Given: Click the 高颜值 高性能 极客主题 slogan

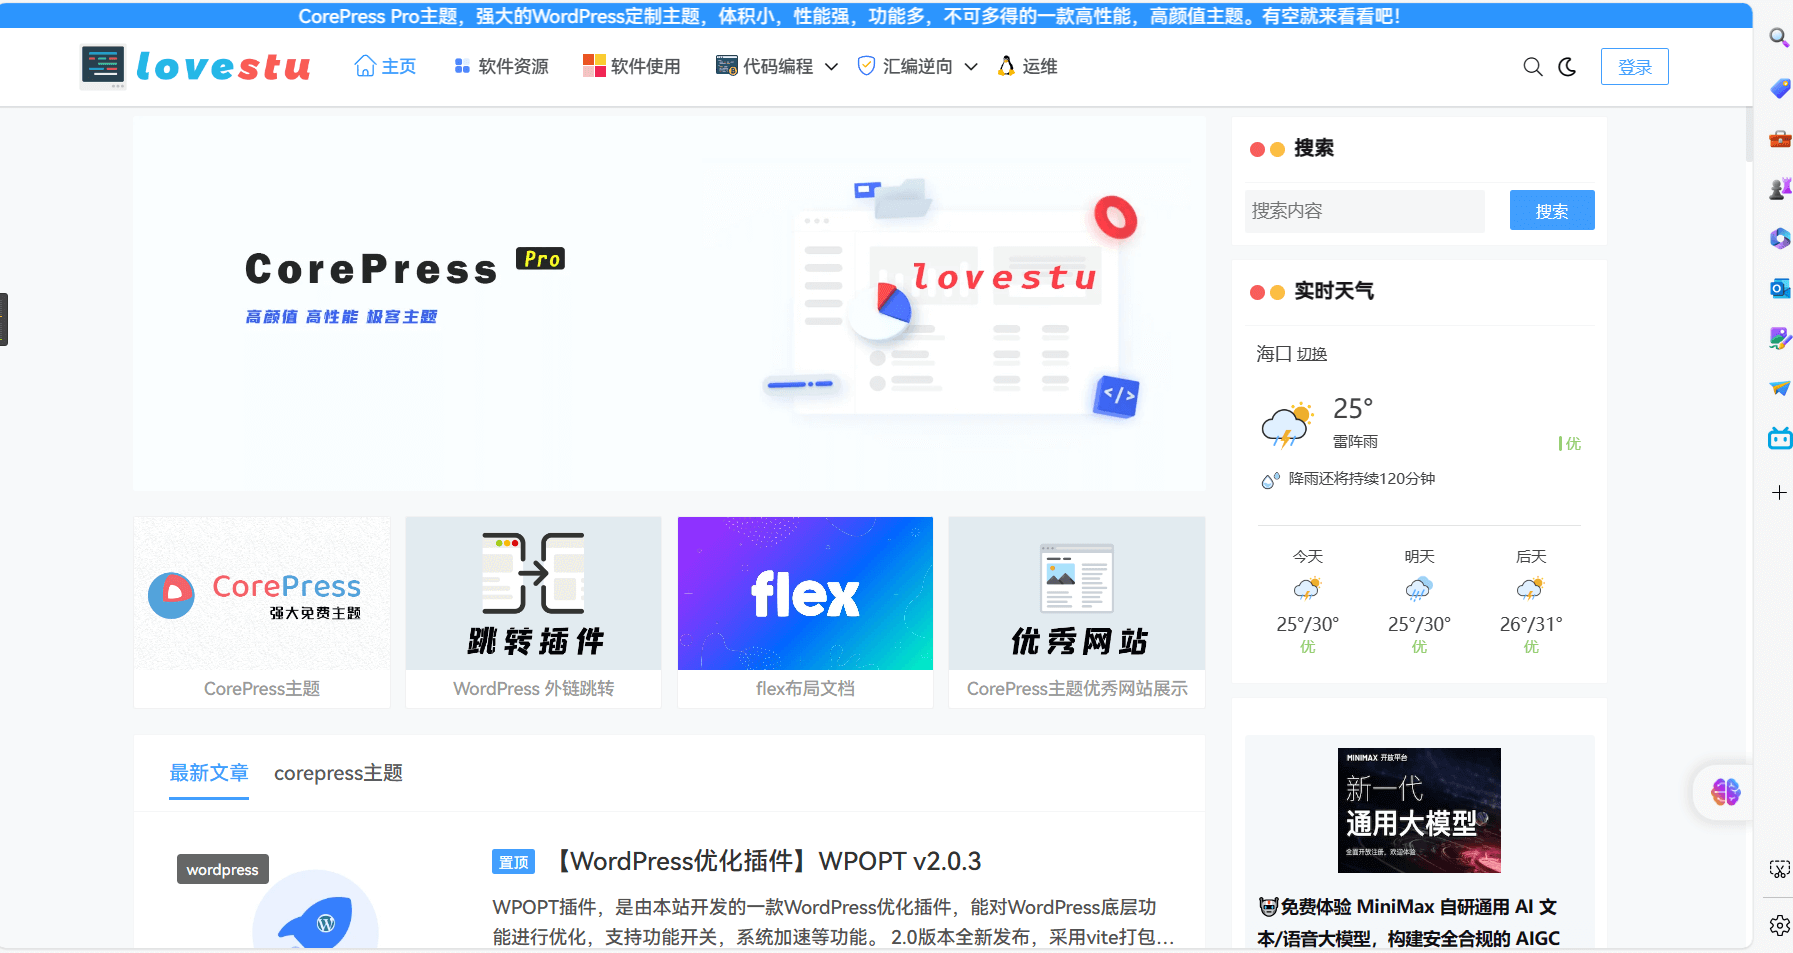Looking at the screenshot, I should [x=341, y=316].
